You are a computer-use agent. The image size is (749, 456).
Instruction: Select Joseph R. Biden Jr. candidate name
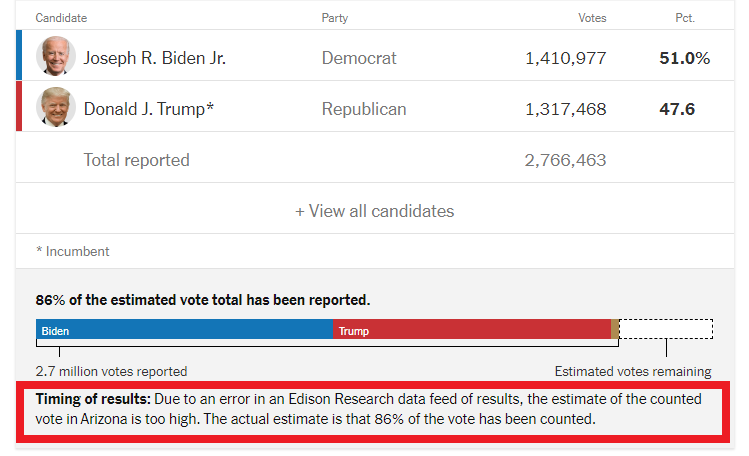(x=154, y=58)
